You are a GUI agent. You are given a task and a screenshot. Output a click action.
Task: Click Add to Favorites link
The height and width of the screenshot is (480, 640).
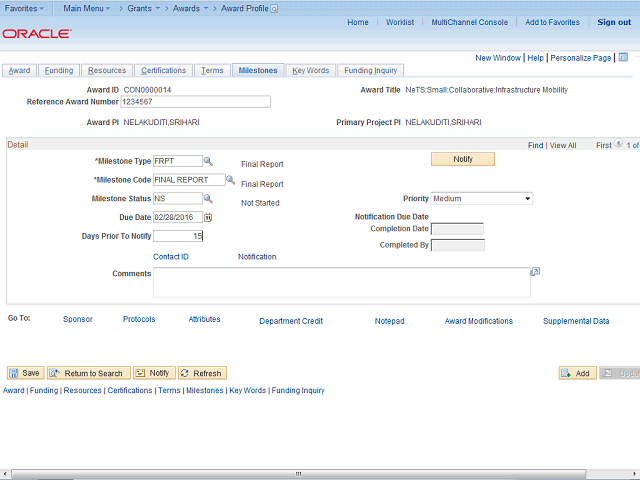552,22
